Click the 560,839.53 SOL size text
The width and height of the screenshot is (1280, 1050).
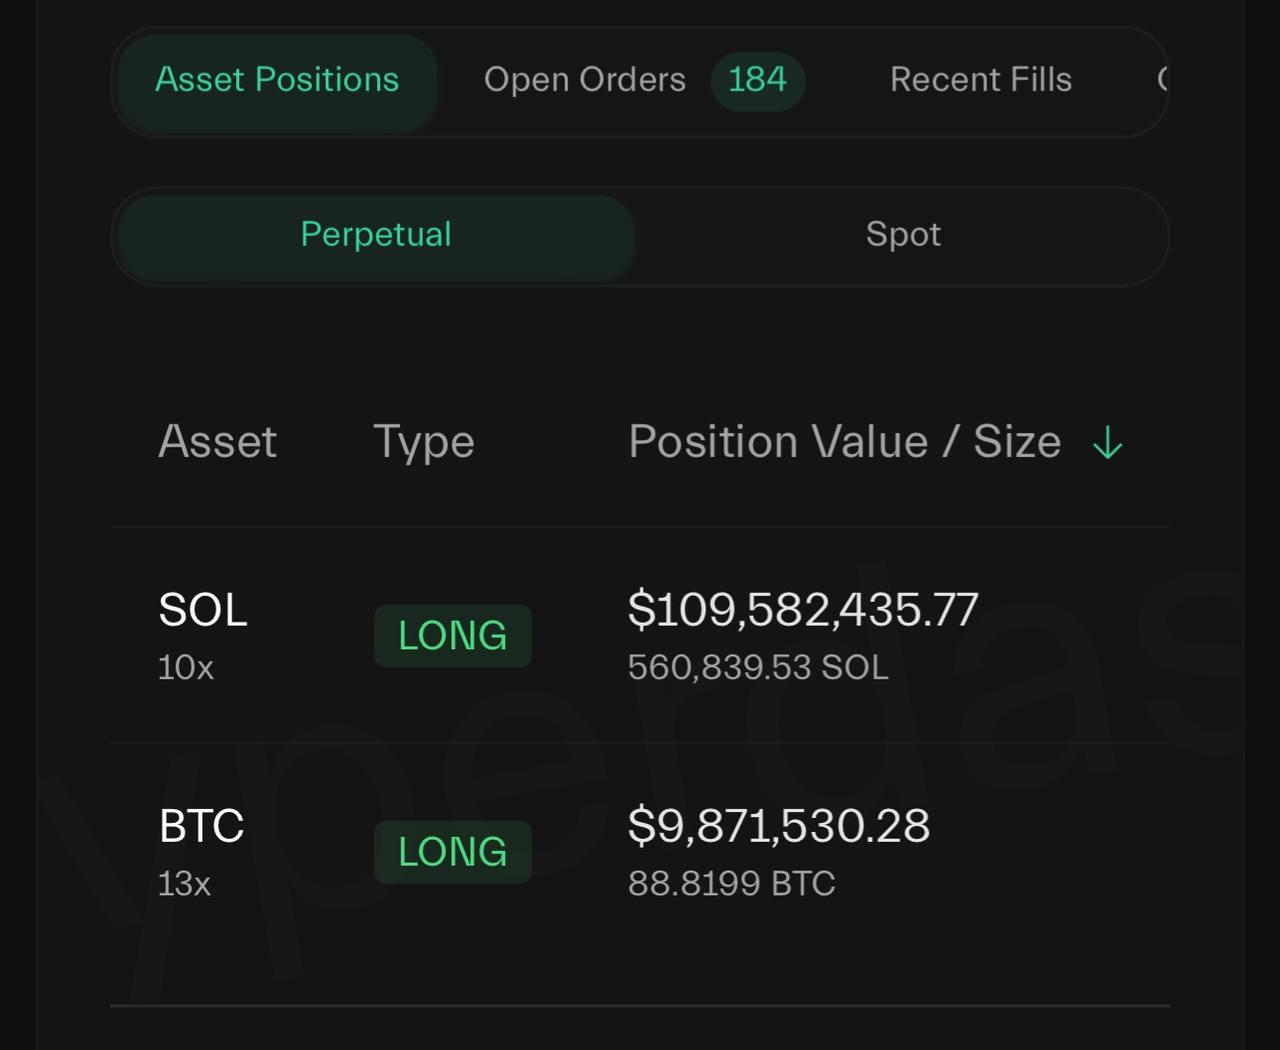(758, 668)
